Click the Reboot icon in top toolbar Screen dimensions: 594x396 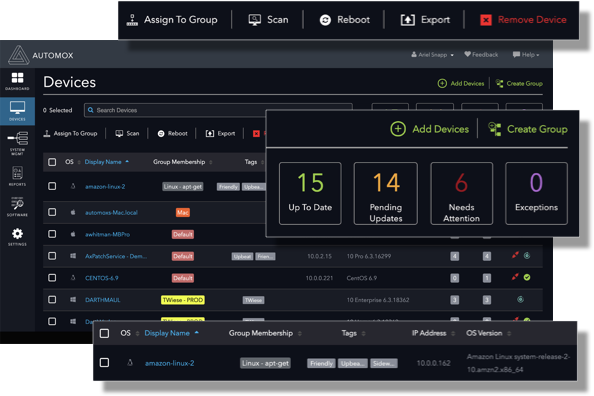(325, 20)
